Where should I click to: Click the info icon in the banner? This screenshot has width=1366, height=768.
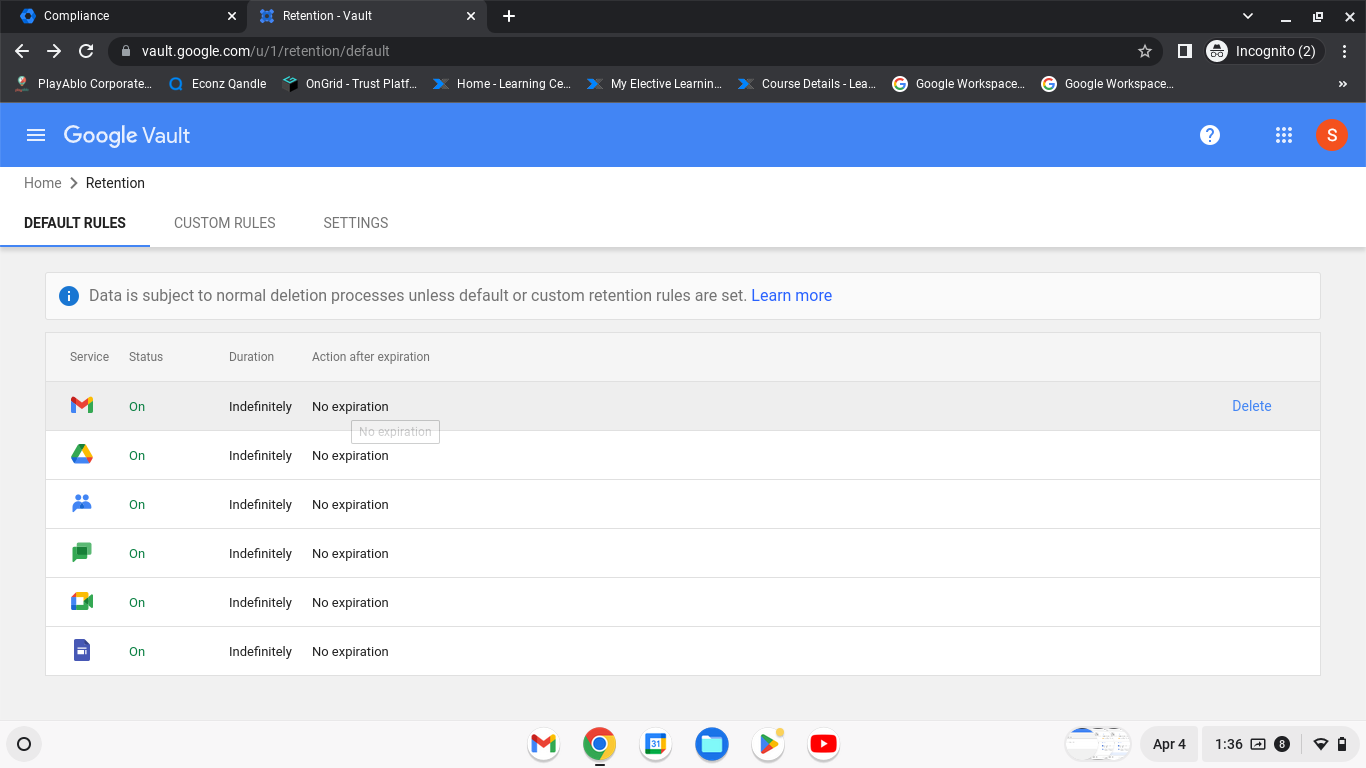pyautogui.click(x=68, y=296)
